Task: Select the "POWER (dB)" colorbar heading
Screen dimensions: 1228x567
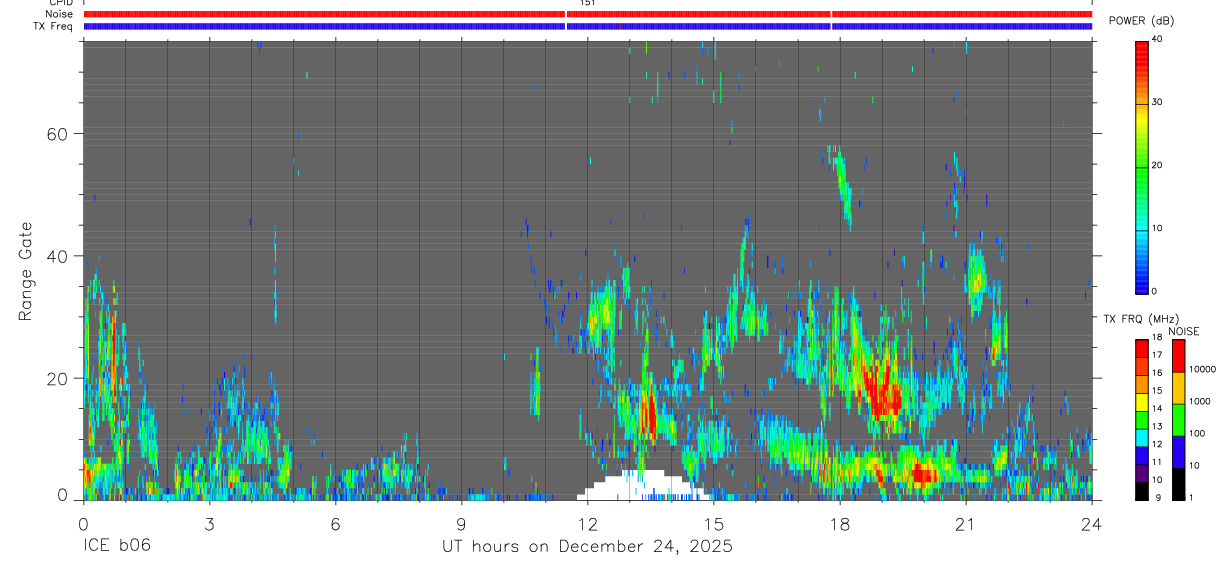Action: [x=1141, y=21]
